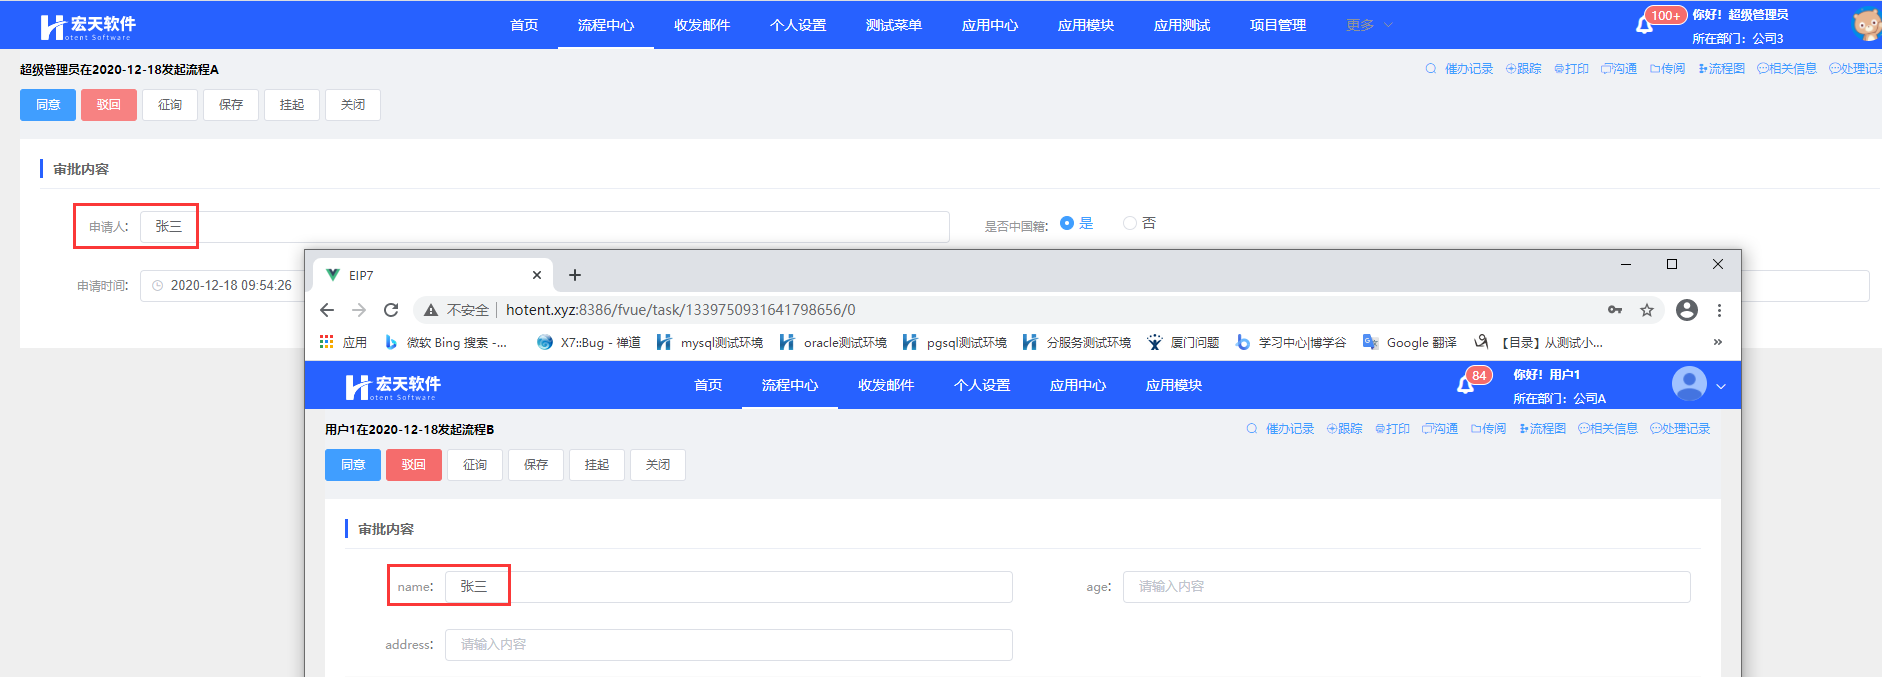
Task: Open user avatar in front EIP7 page
Action: click(x=1689, y=384)
